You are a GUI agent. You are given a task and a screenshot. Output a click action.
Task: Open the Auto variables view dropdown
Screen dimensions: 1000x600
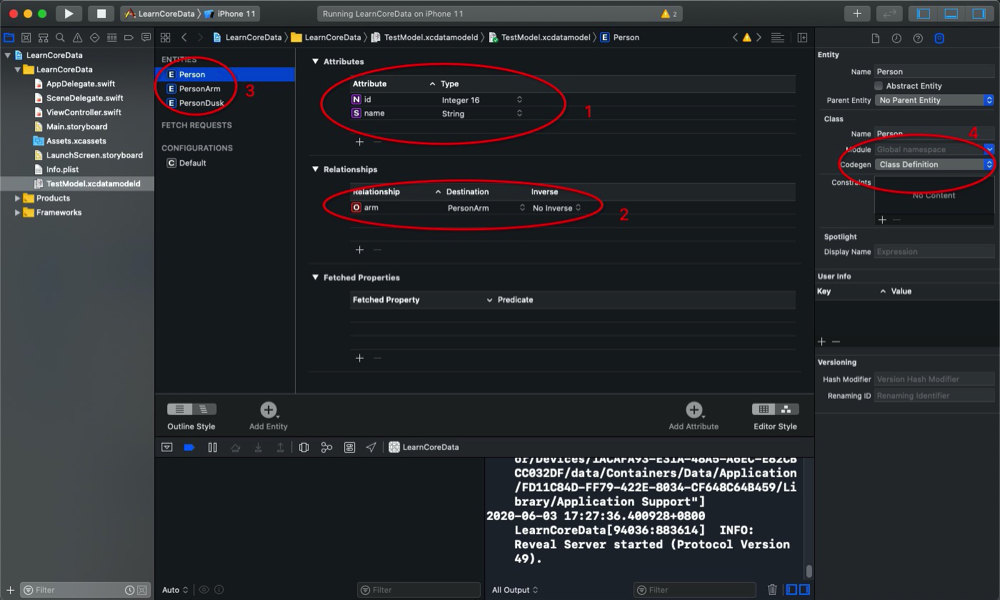(175, 590)
